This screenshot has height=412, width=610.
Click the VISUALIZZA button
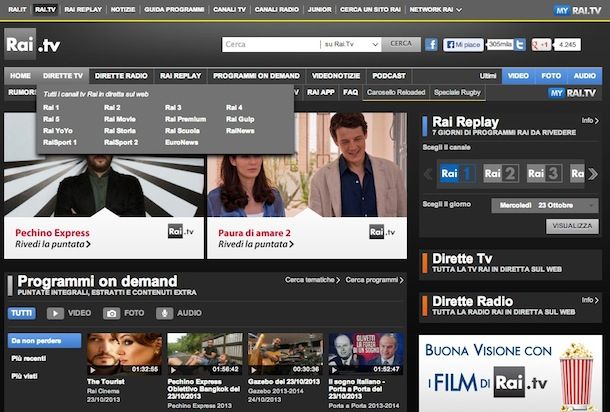click(572, 226)
